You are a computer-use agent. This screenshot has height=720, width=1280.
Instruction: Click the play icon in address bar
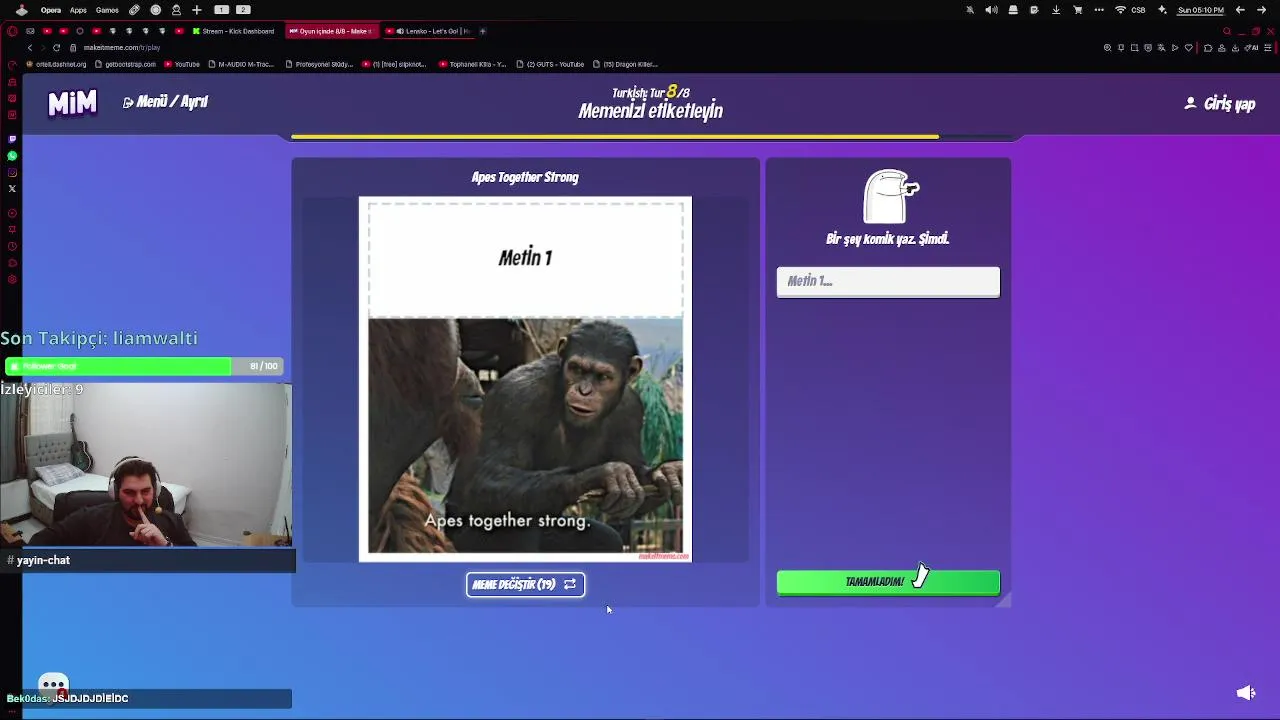1175,48
